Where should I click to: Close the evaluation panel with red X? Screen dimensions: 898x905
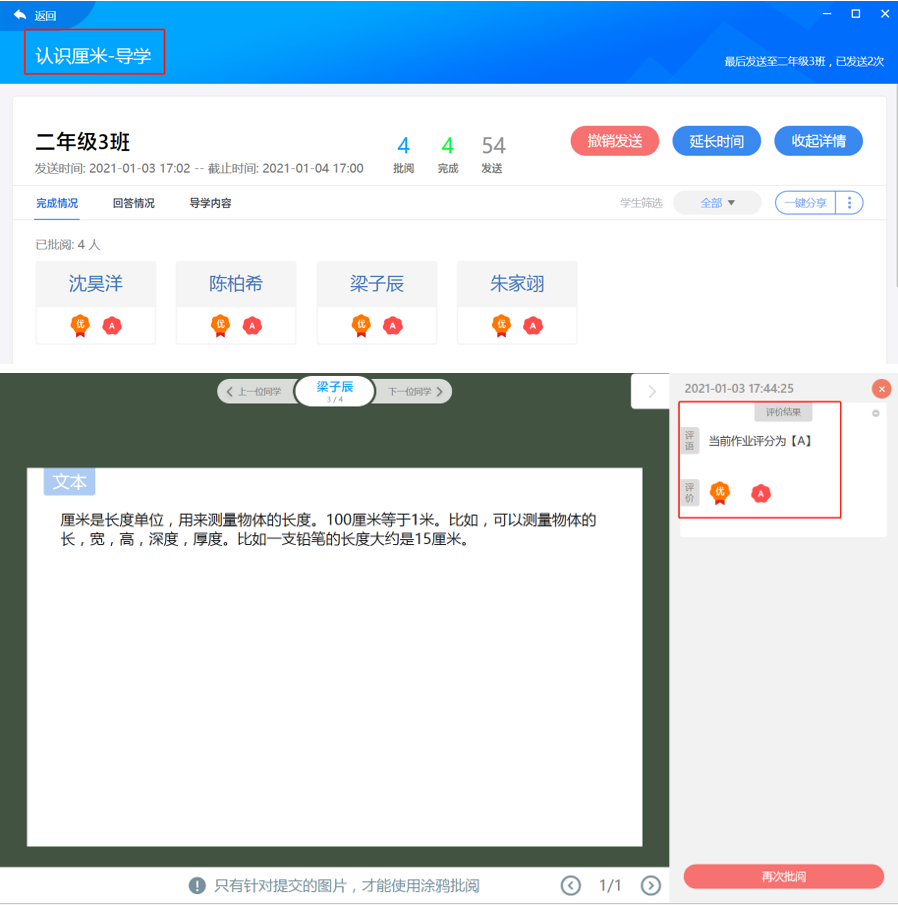pos(881,389)
